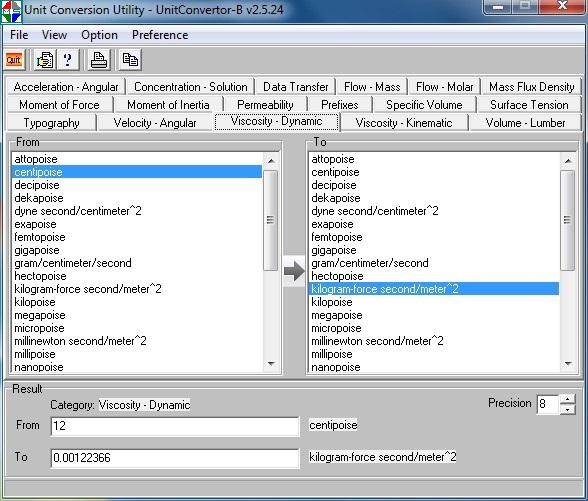Screen dimensions: 588x501
Task: Switch to Data Transfer tab
Action: (296, 87)
